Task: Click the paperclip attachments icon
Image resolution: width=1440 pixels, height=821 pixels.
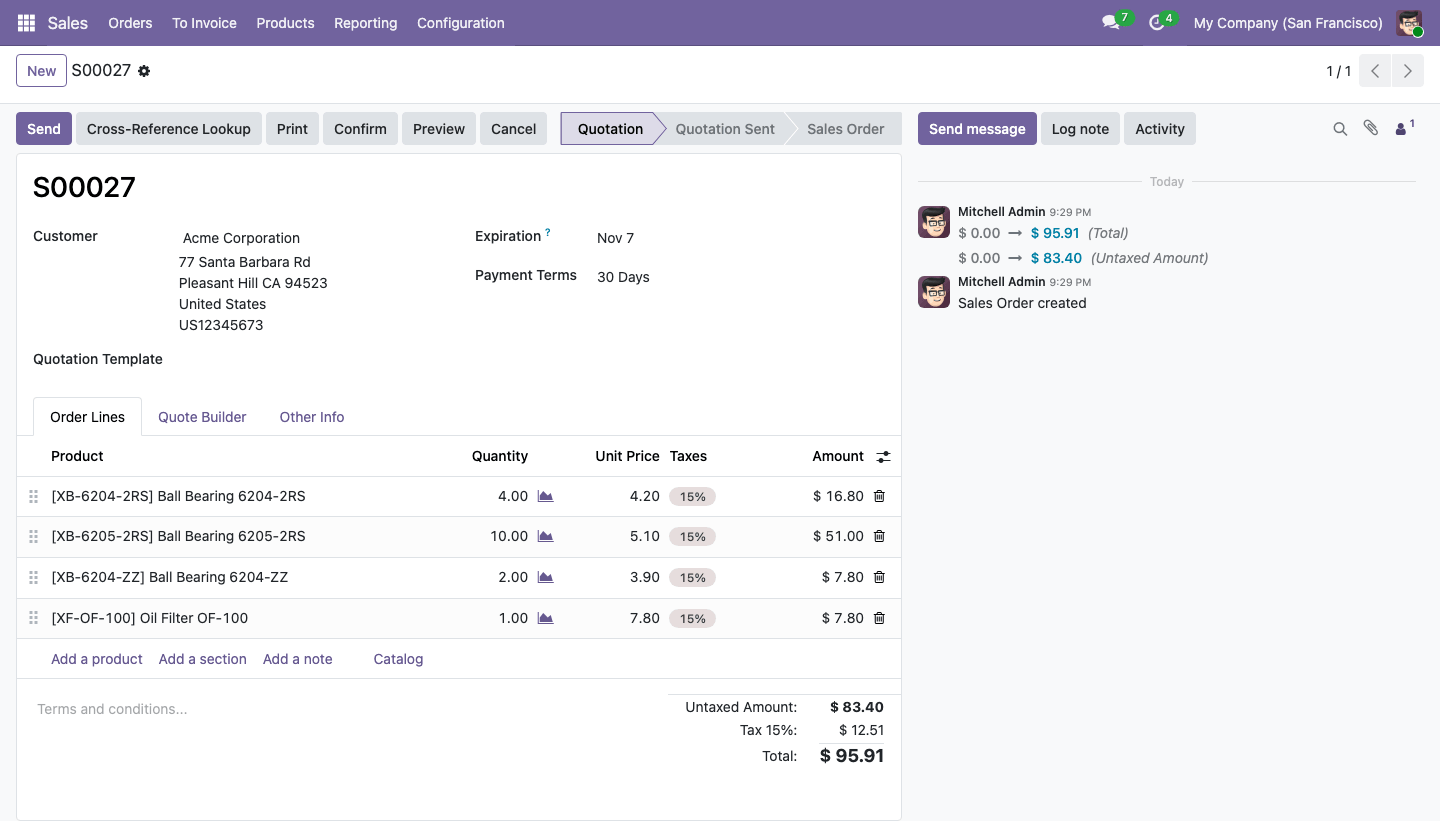Action: point(1371,129)
